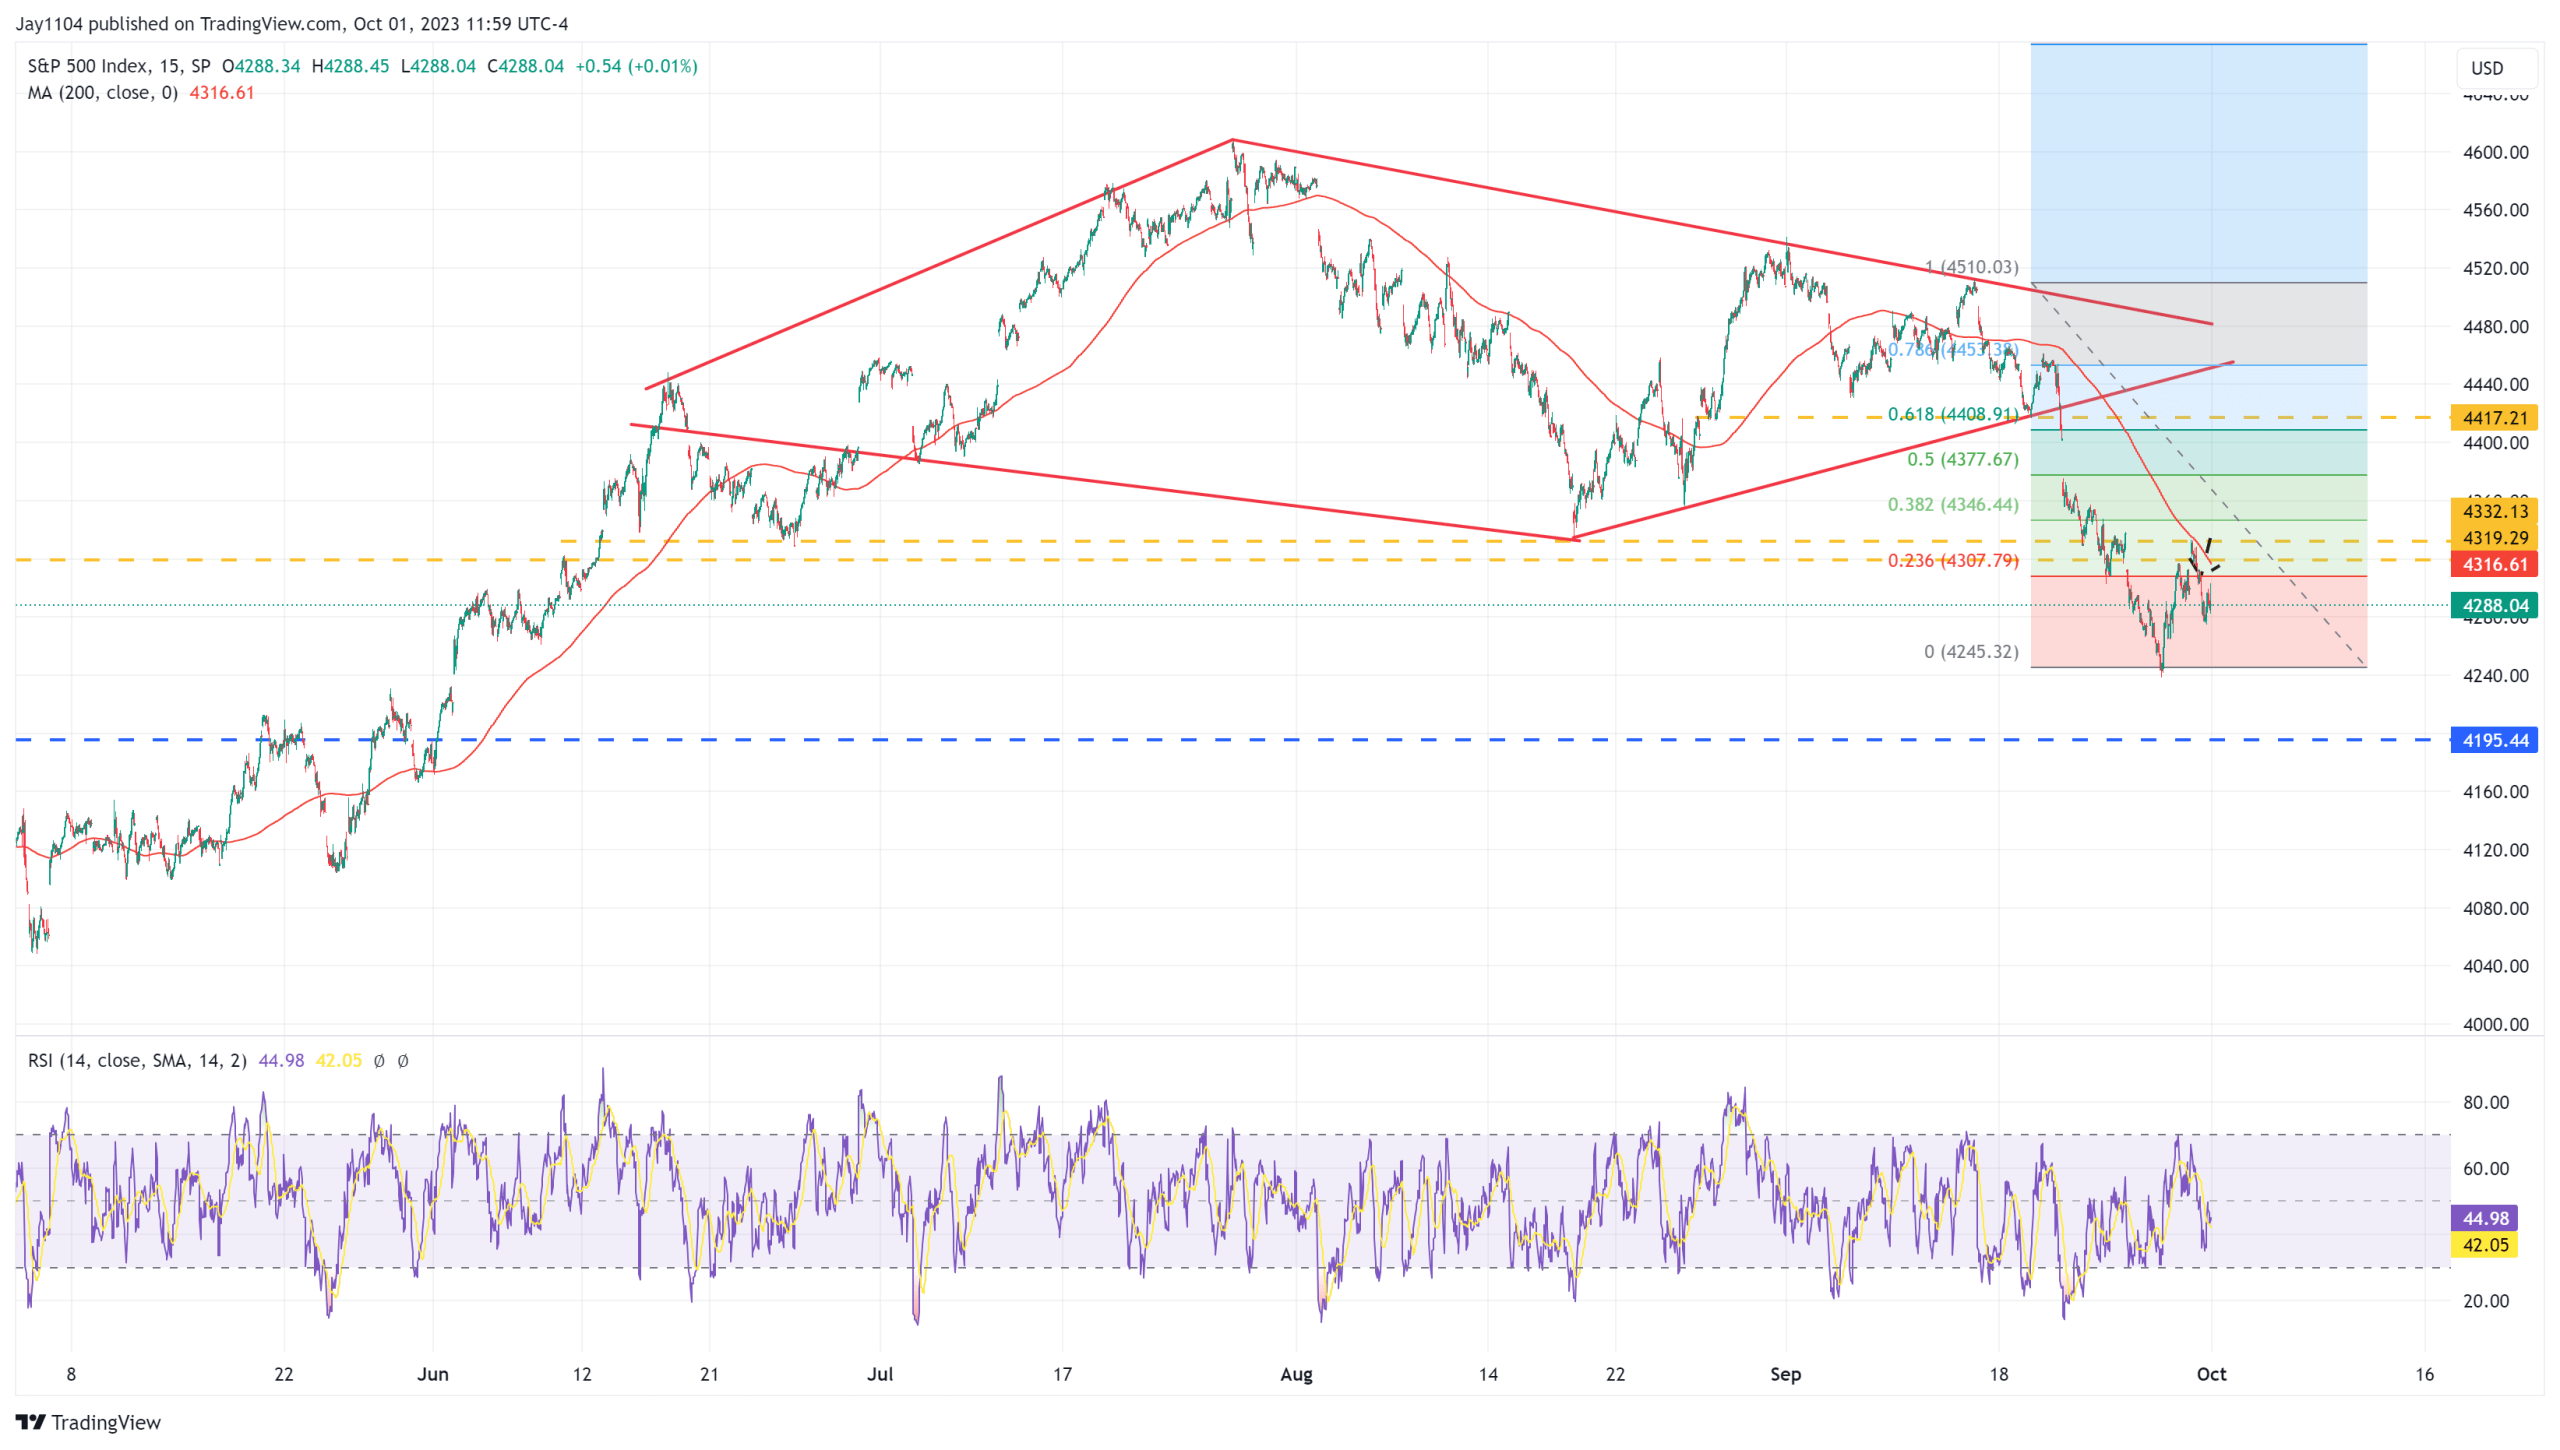Click the Sep date on time axis
The height and width of the screenshot is (1450, 2560).
[1785, 1374]
